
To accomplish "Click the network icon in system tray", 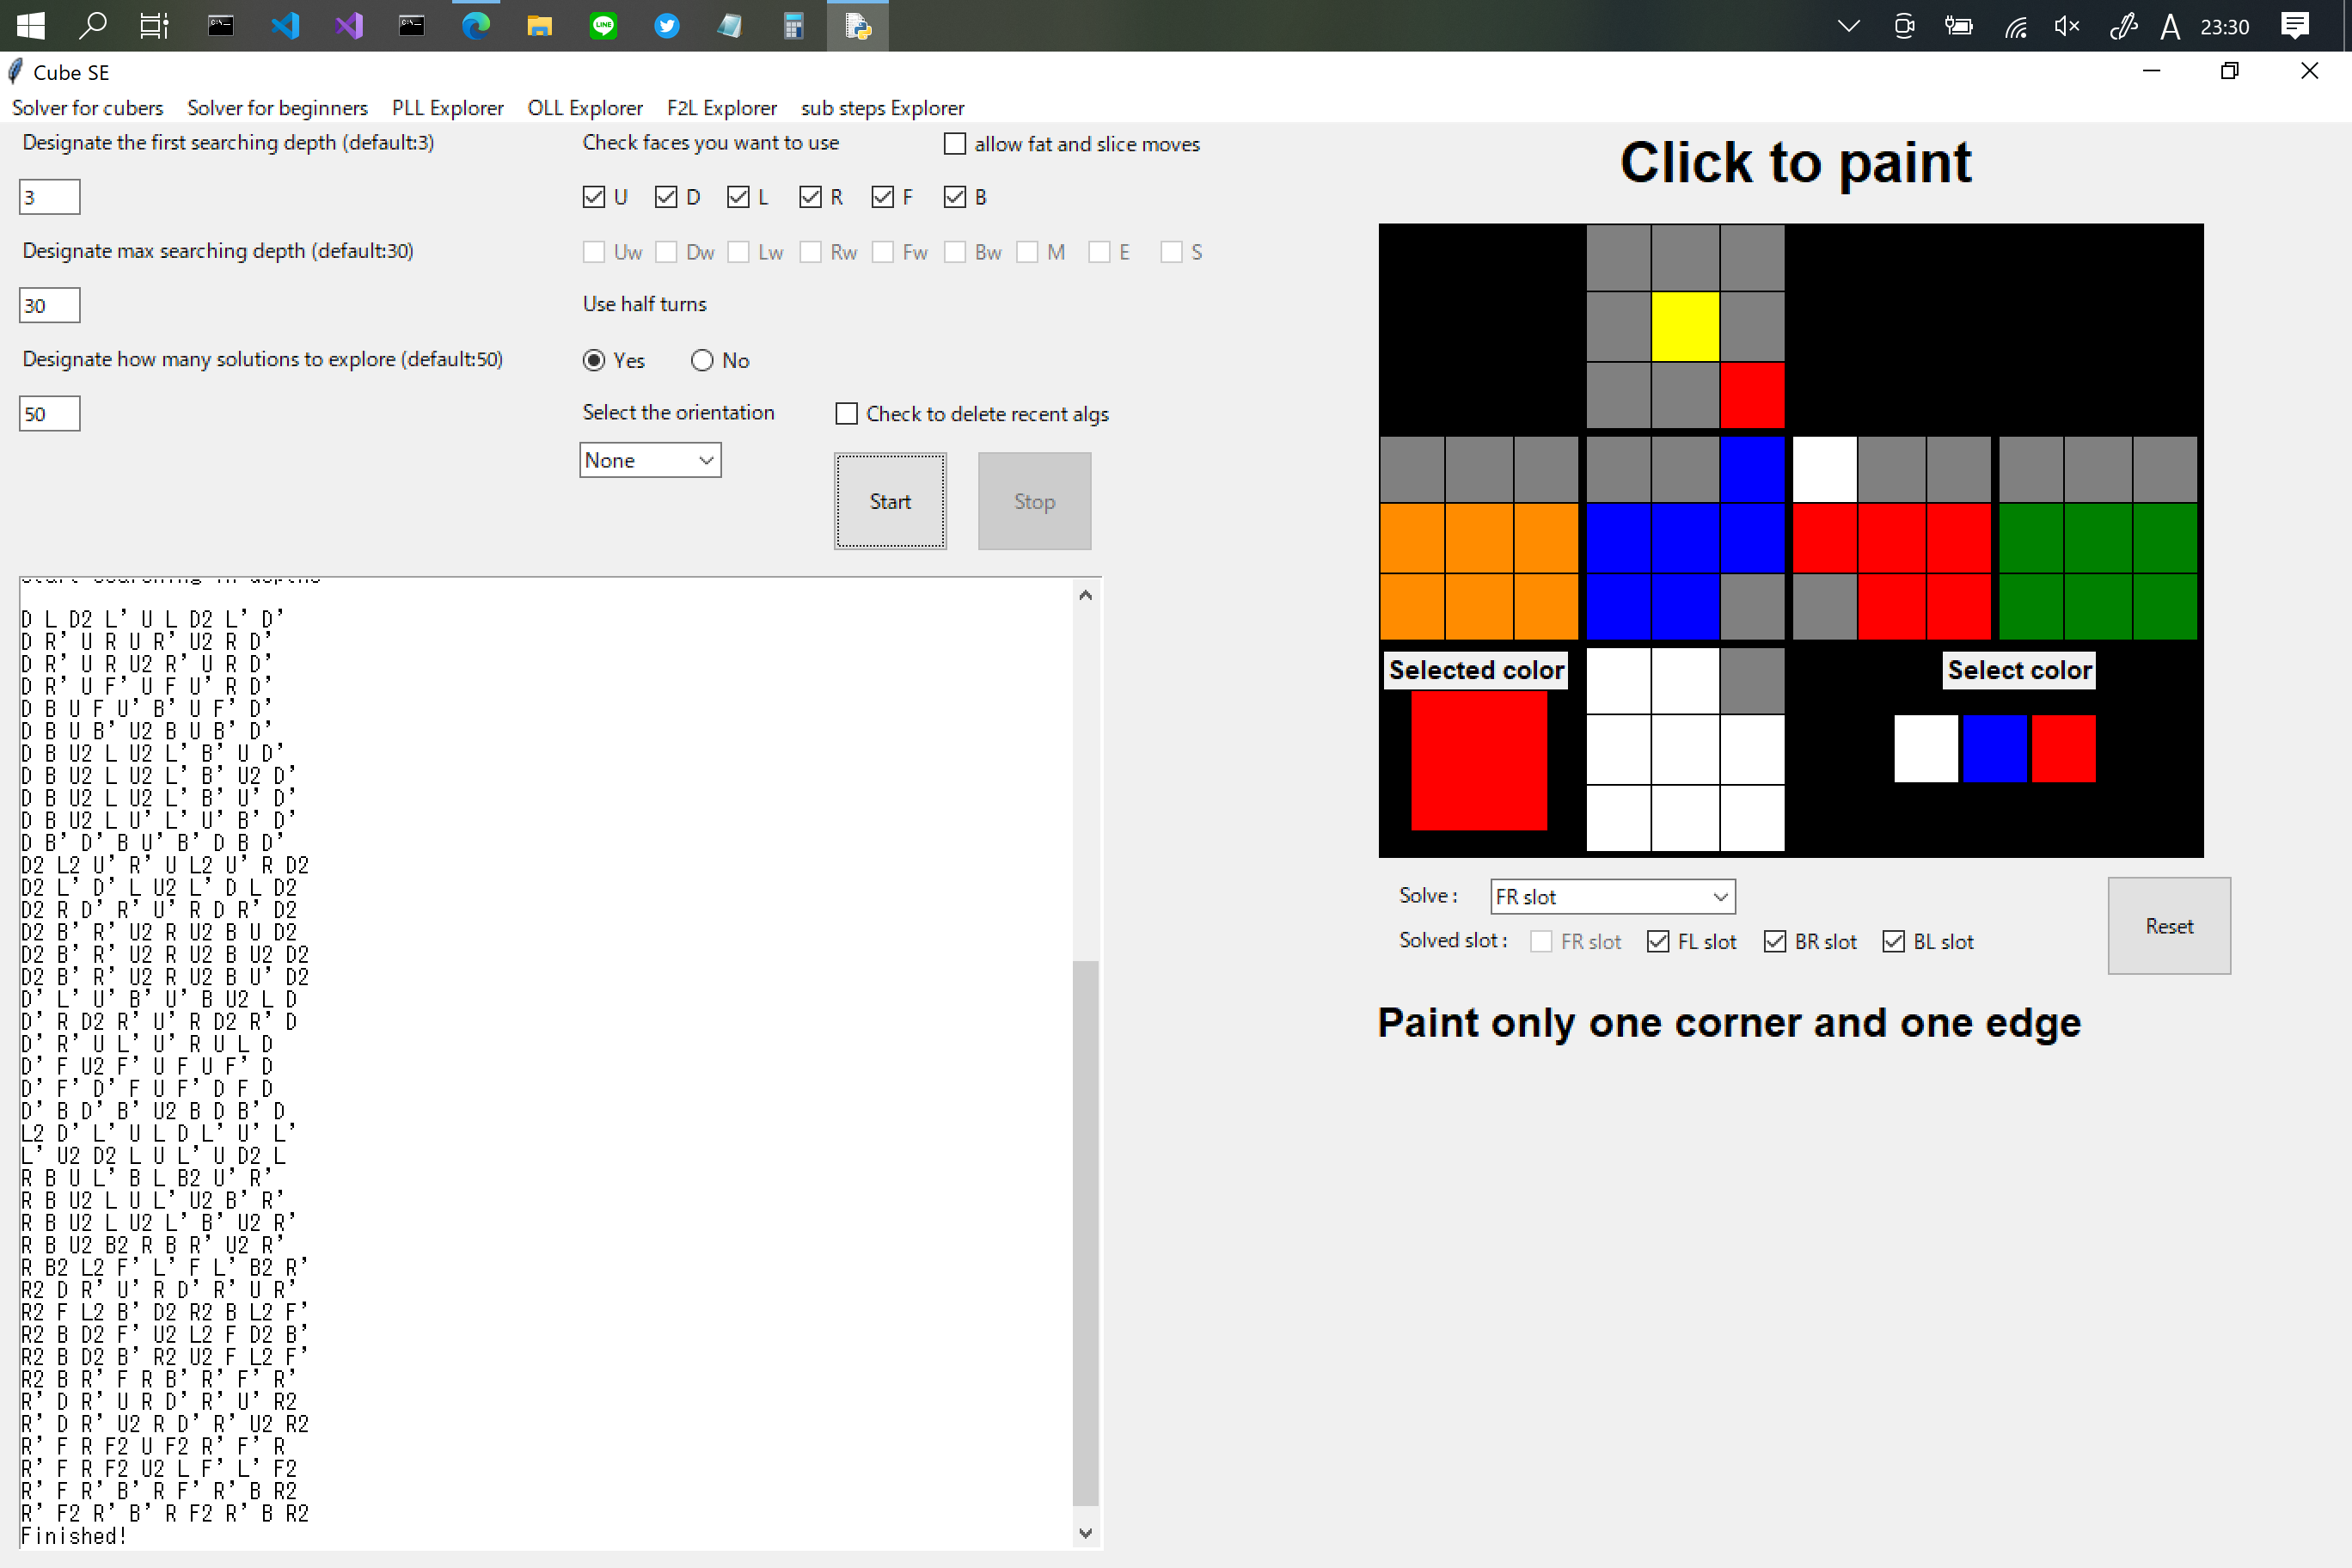I will (x=2015, y=26).
